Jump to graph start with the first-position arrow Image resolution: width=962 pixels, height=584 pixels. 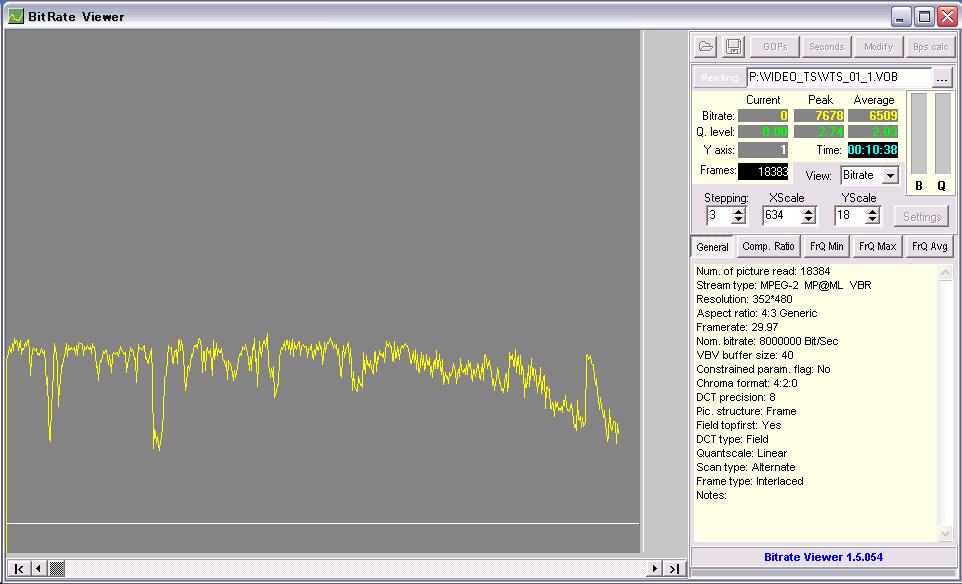pyautogui.click(x=18, y=569)
